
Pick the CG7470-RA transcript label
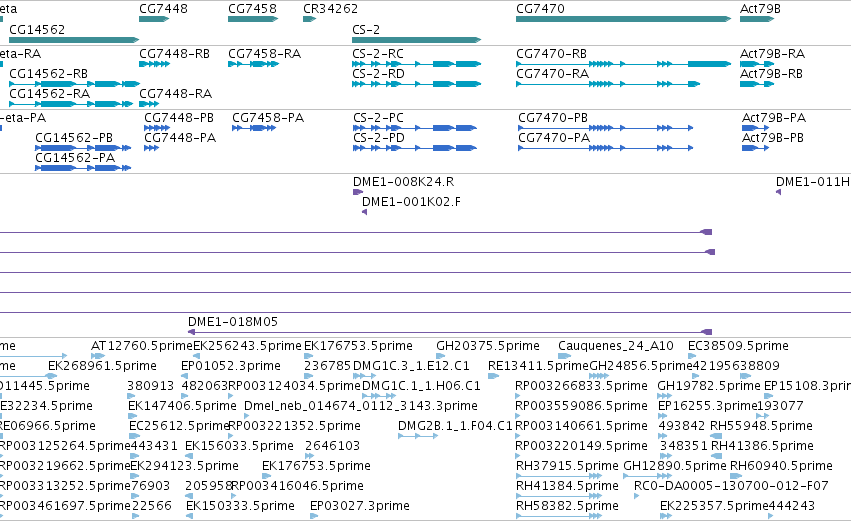pos(552,74)
